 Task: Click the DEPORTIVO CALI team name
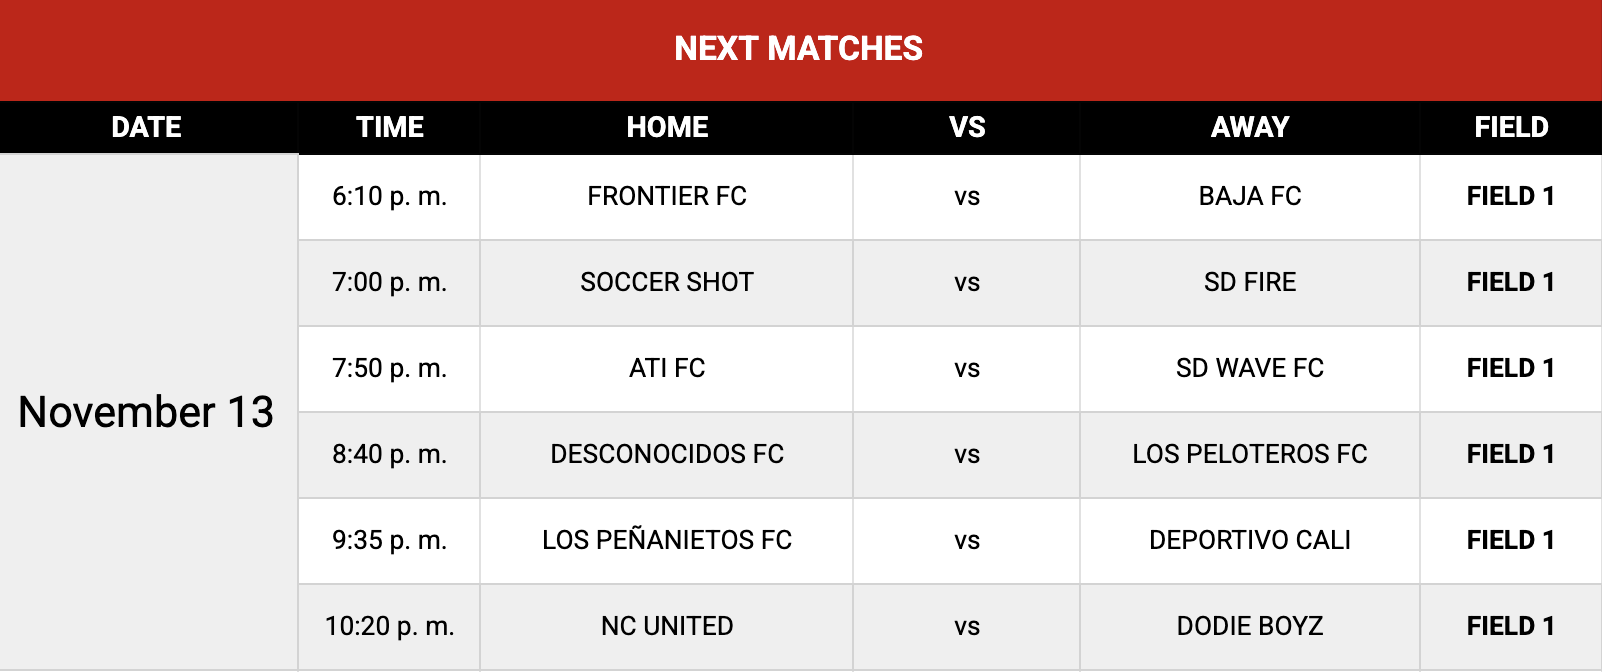1250,540
